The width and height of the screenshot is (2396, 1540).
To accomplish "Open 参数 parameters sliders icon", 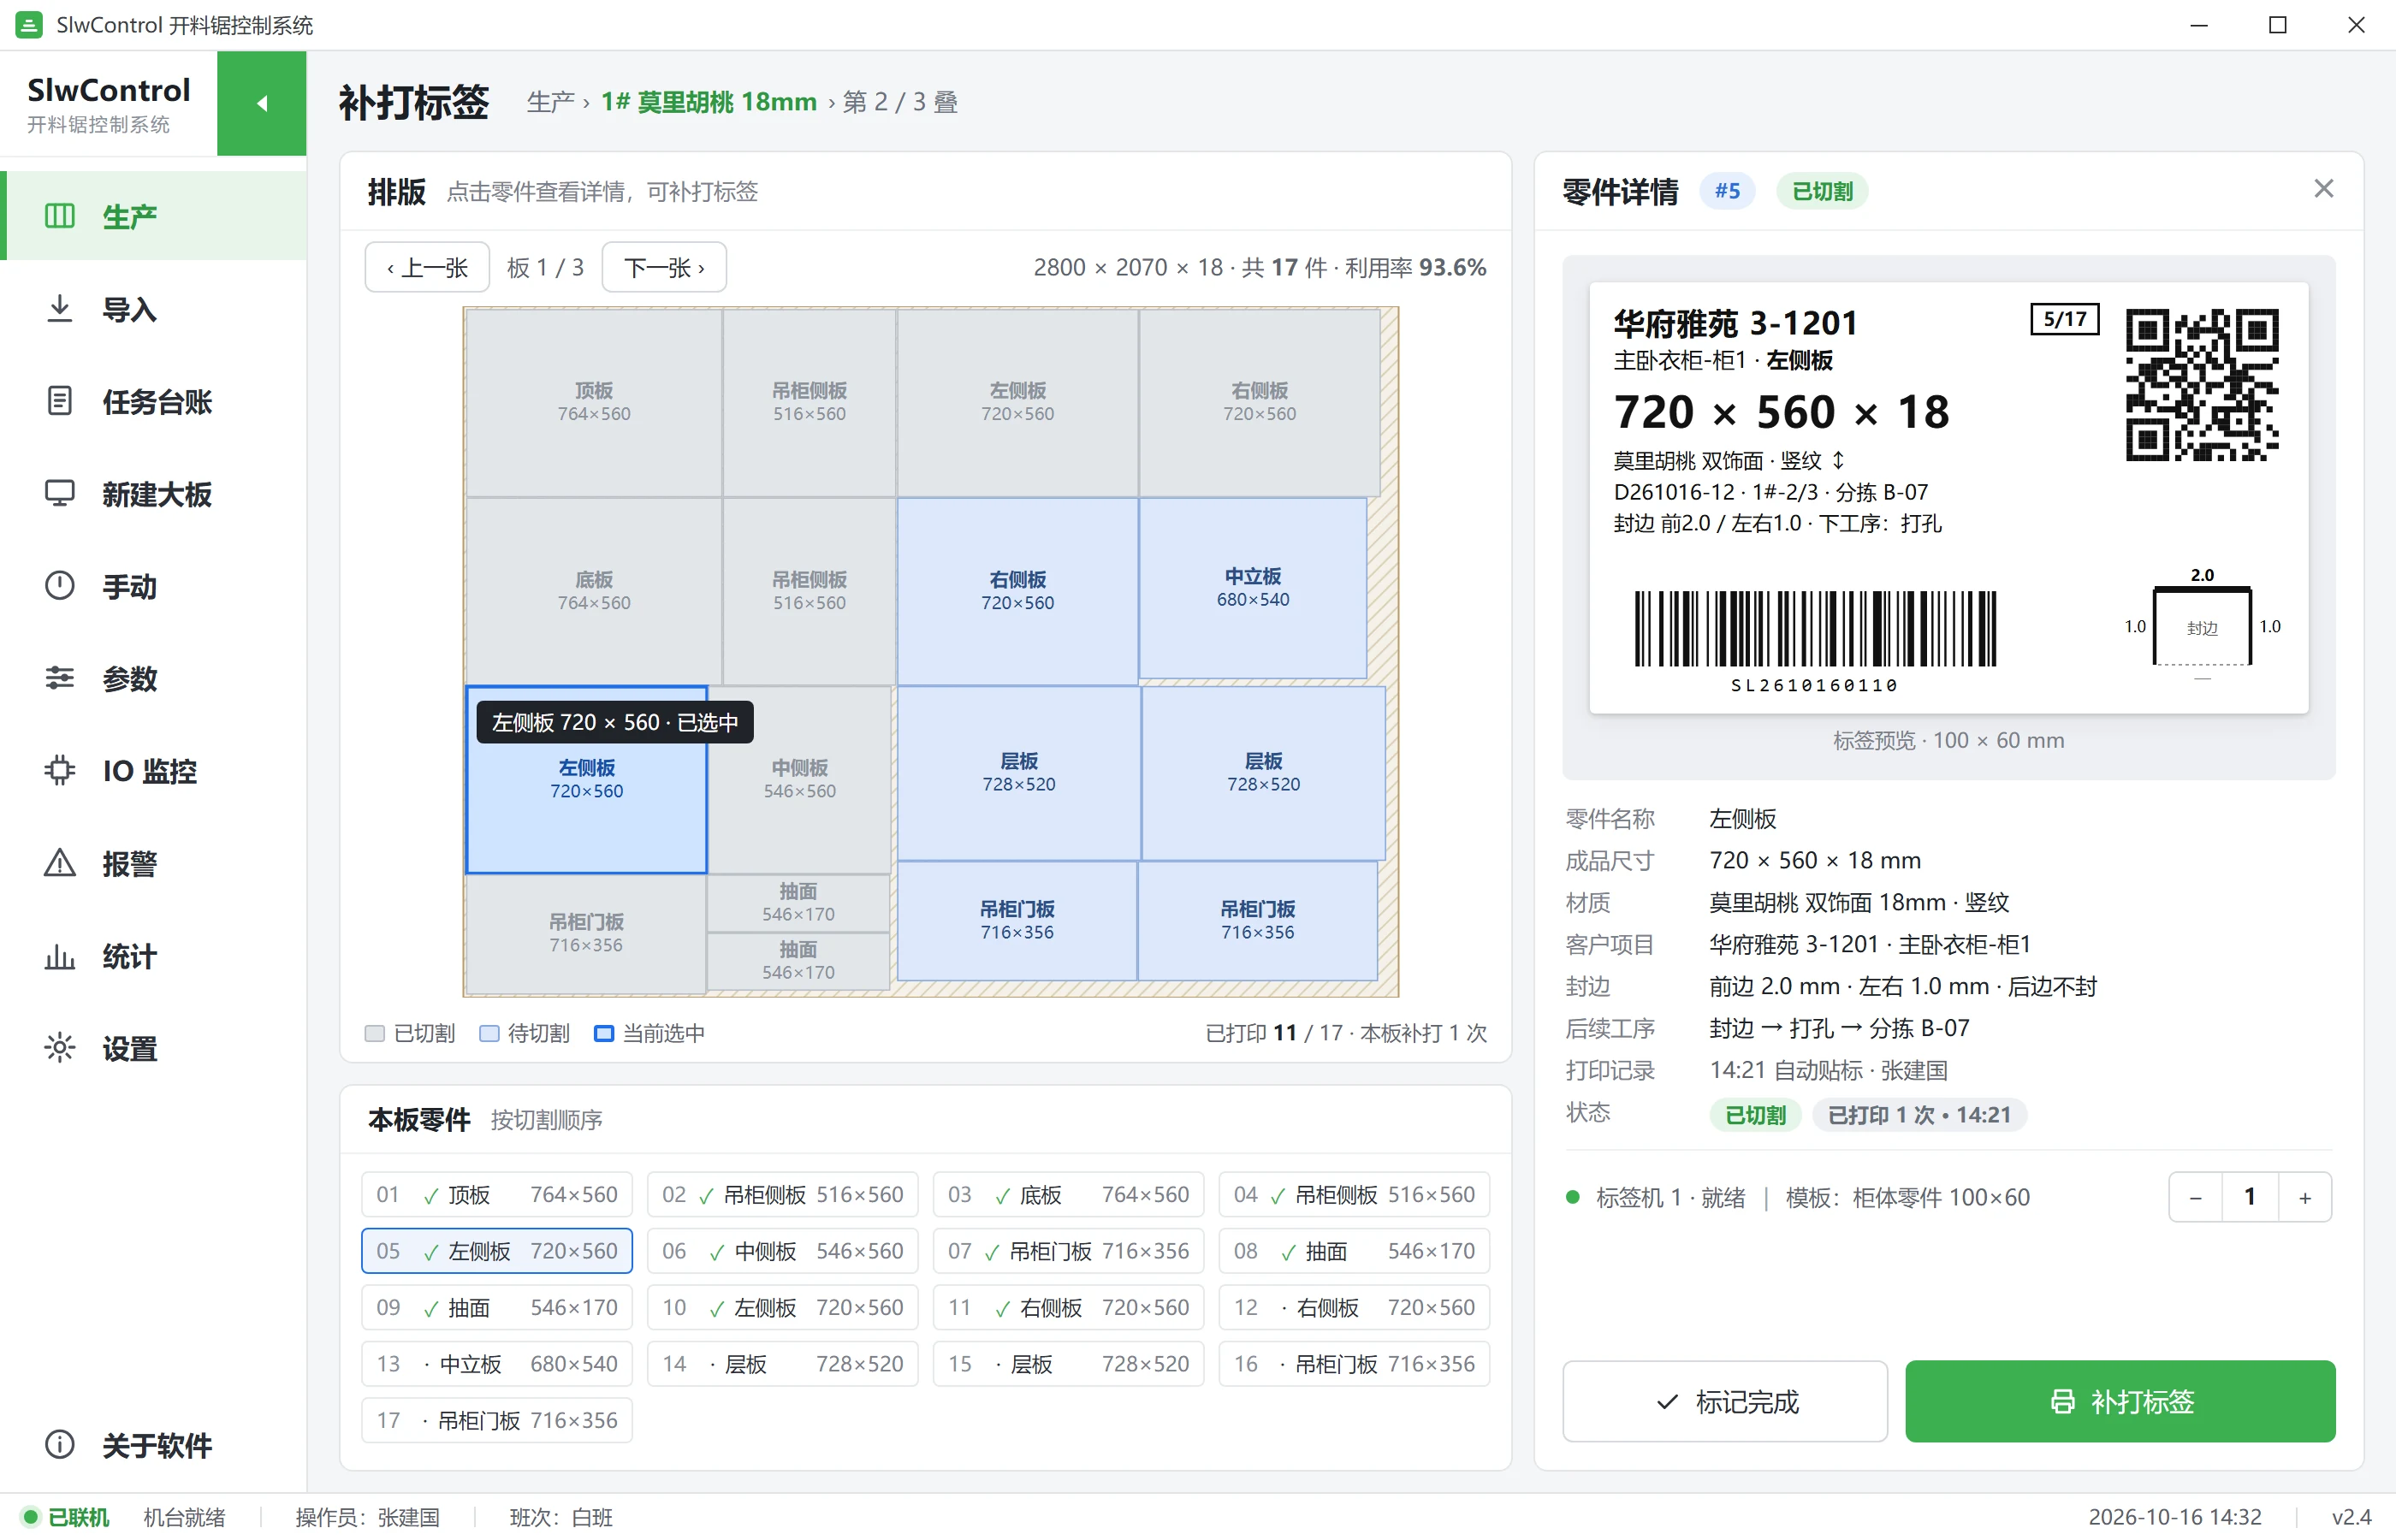I will tap(60, 678).
